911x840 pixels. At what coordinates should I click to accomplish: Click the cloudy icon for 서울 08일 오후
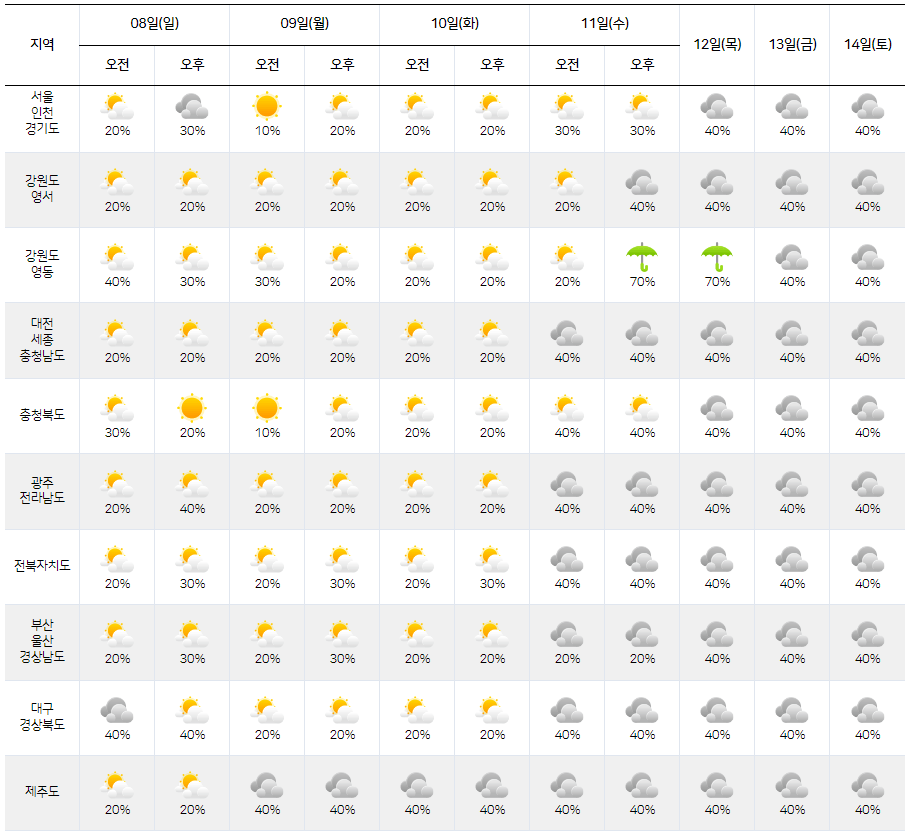[x=192, y=107]
